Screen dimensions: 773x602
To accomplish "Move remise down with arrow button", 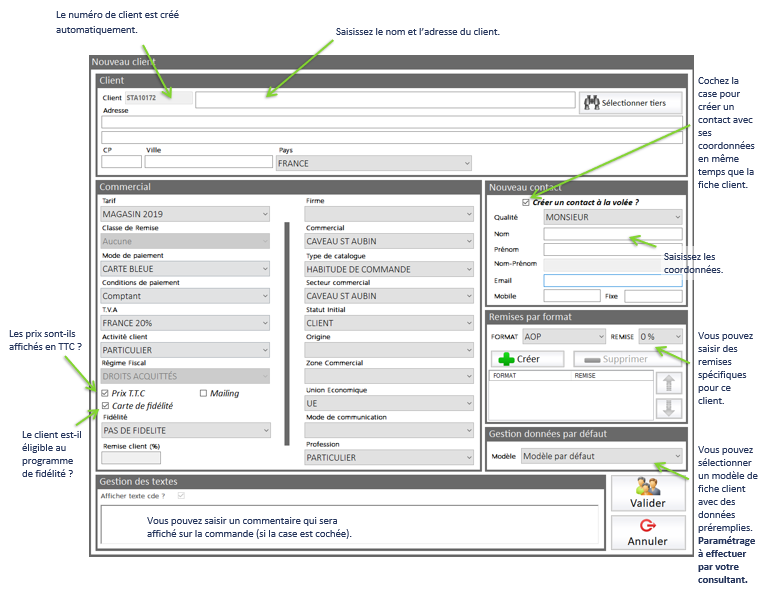I will pos(668,407).
